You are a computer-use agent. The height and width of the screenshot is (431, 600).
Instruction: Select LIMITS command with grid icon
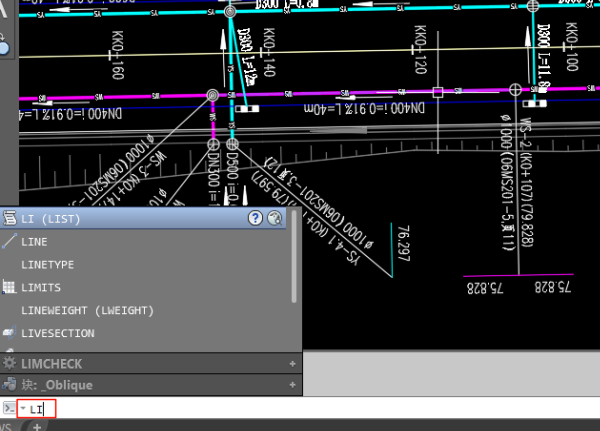pyautogui.click(x=41, y=288)
